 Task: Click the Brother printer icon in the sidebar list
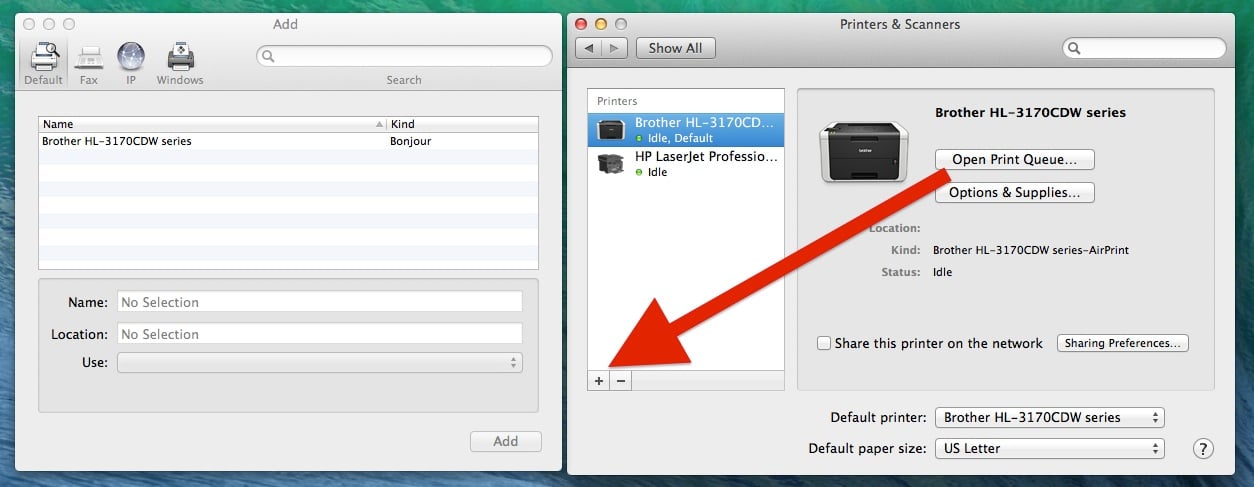[611, 130]
